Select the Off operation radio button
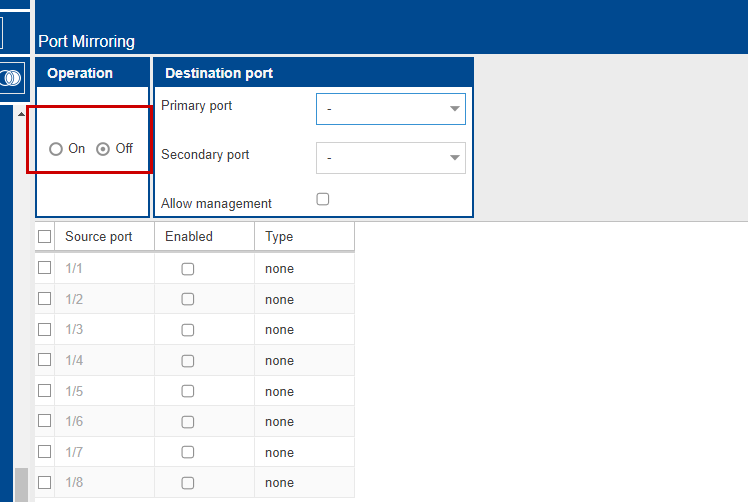 click(103, 149)
